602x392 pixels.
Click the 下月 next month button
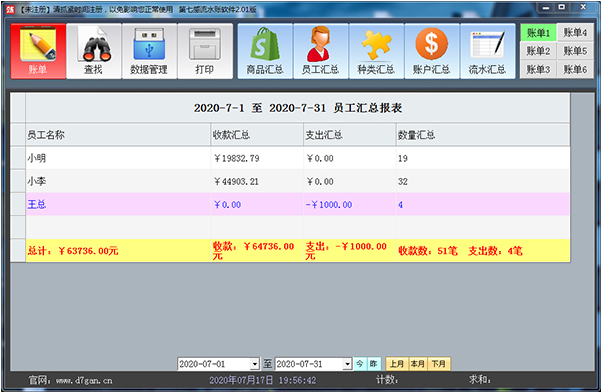click(438, 364)
